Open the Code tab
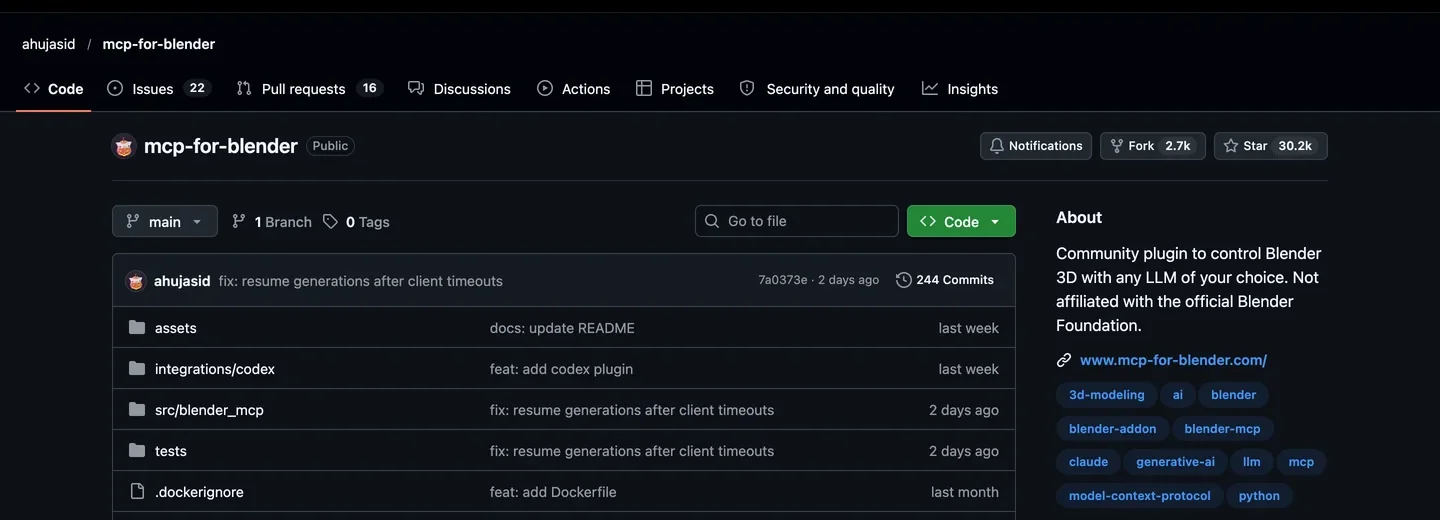The image size is (1440, 520). tap(54, 89)
